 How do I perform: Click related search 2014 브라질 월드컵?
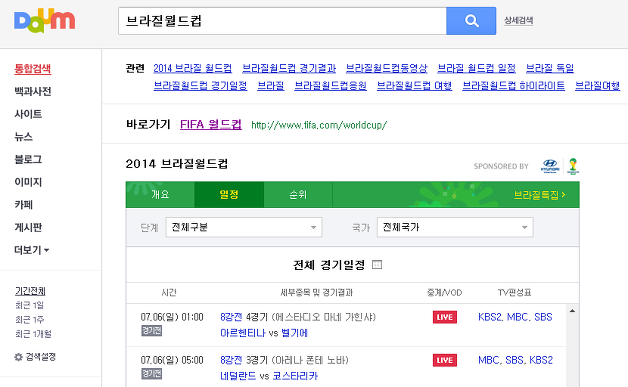(x=193, y=69)
